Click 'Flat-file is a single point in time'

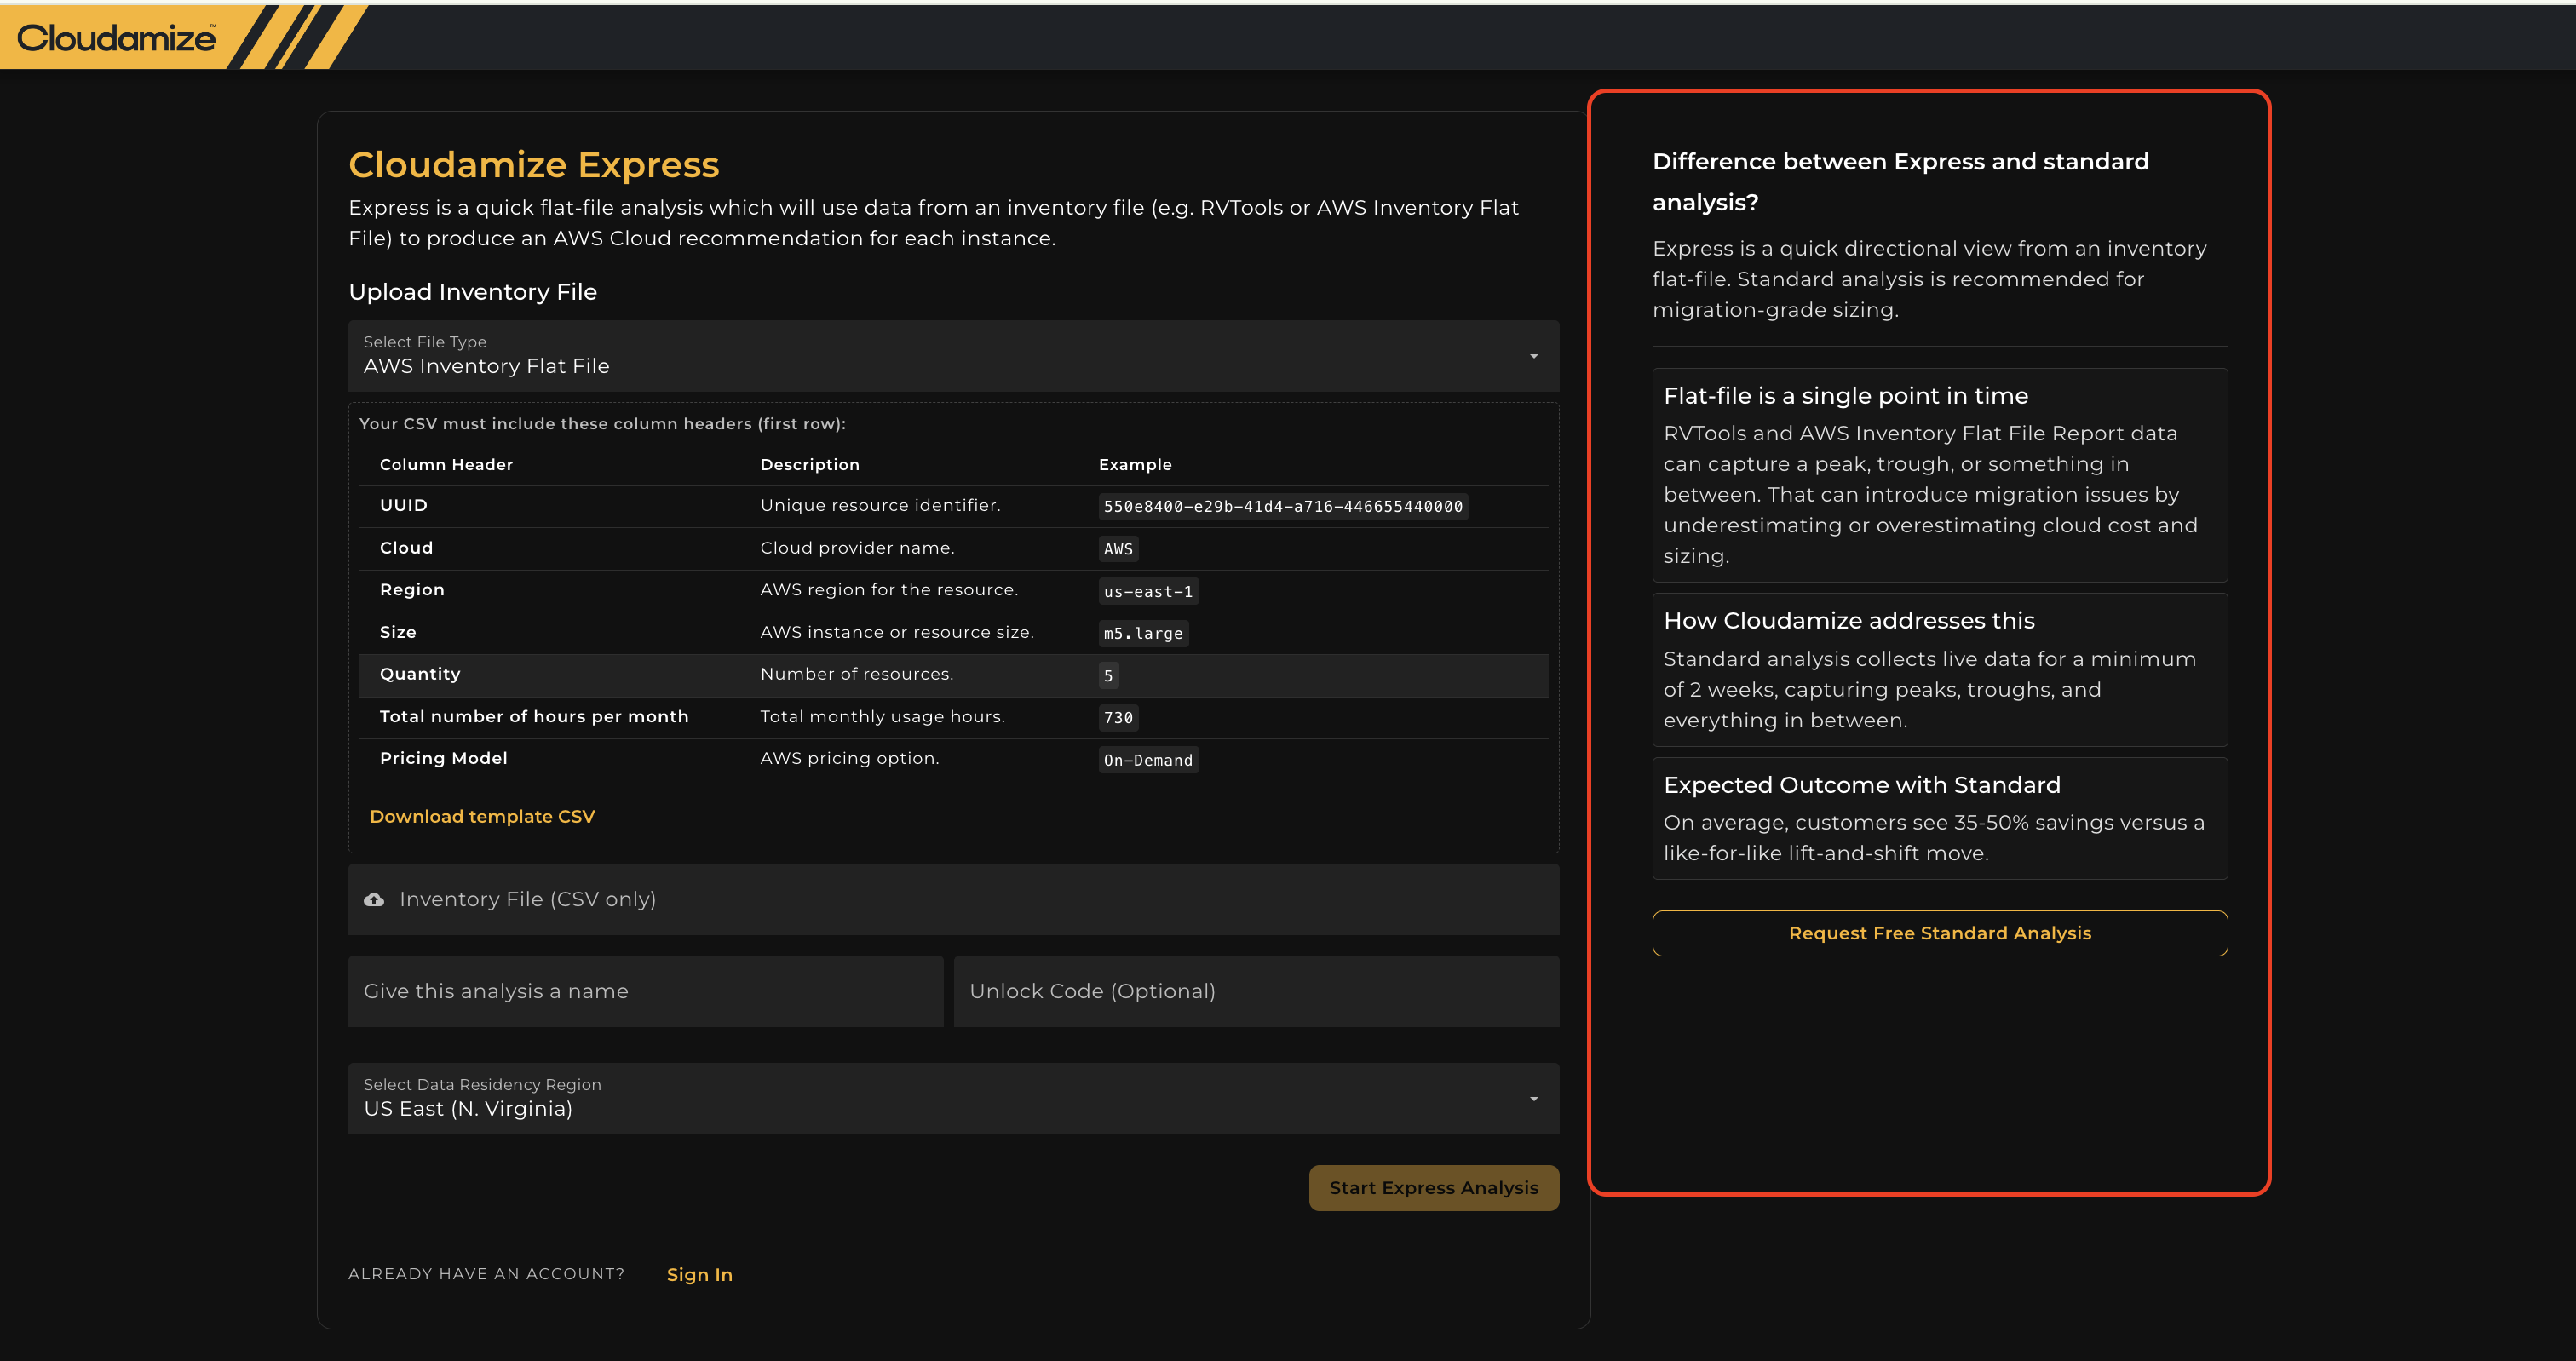[x=1845, y=396]
